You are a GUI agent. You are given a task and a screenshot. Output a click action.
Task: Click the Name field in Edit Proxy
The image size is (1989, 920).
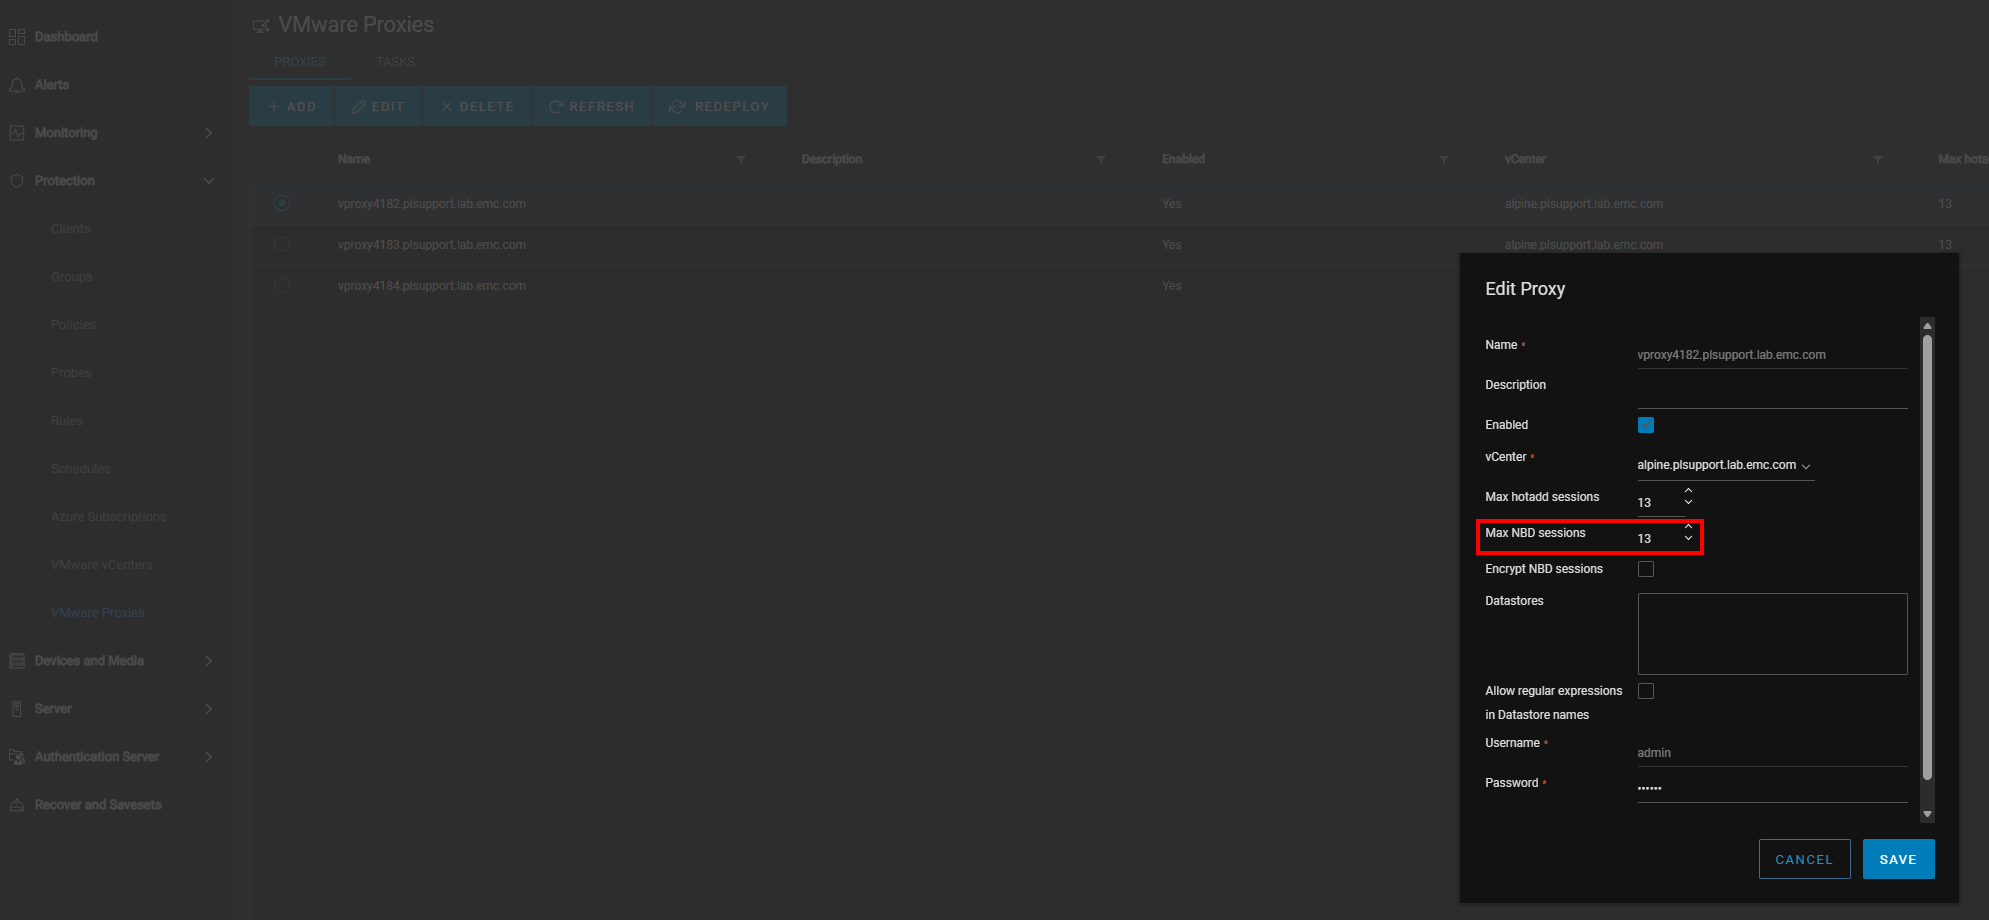click(x=1772, y=355)
